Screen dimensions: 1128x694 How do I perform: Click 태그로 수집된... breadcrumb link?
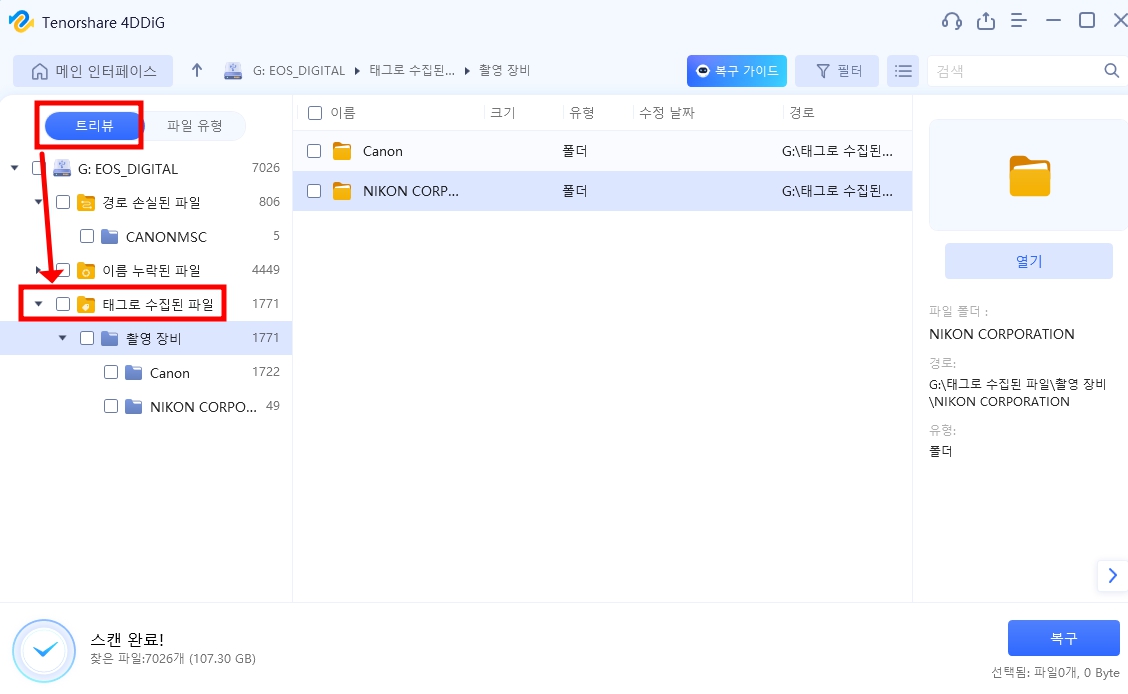point(412,70)
